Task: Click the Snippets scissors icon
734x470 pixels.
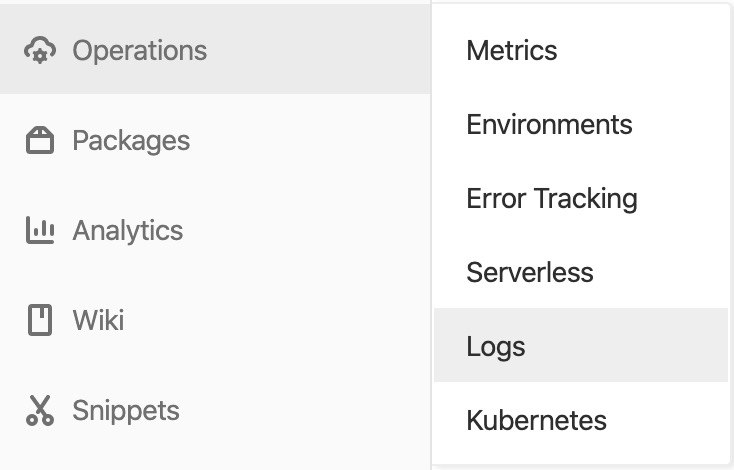Action: [x=40, y=411]
